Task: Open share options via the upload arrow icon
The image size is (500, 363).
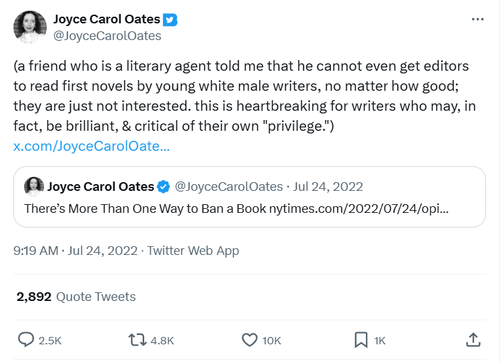Action: click(x=473, y=340)
